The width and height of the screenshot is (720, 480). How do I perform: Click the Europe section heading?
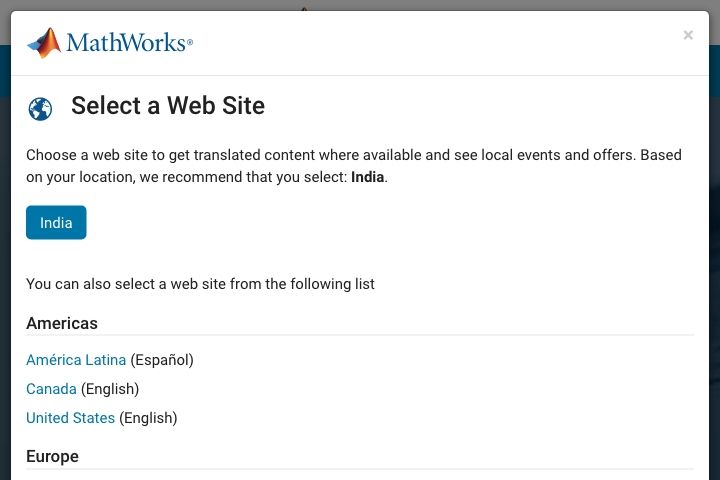pos(52,456)
